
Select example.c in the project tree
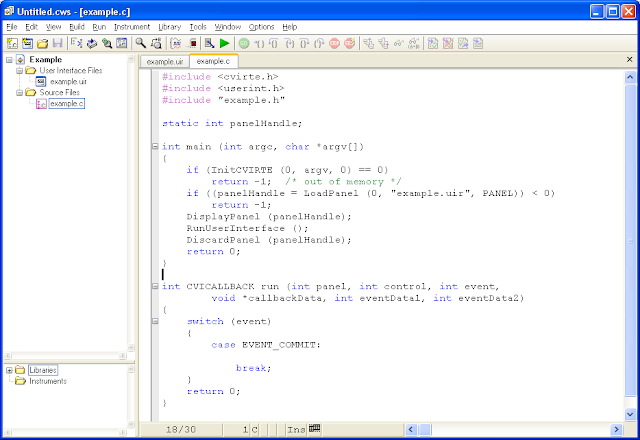coord(67,104)
